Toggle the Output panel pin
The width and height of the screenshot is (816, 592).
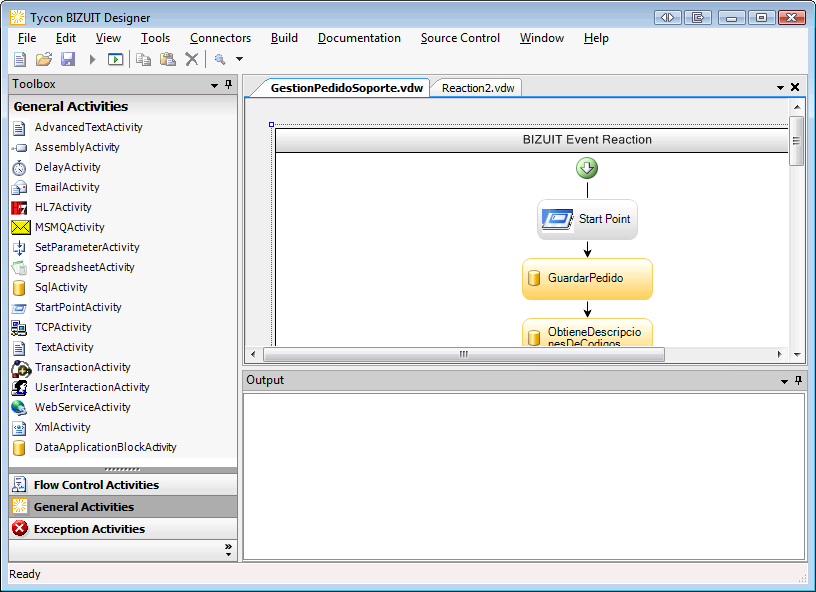tap(798, 381)
